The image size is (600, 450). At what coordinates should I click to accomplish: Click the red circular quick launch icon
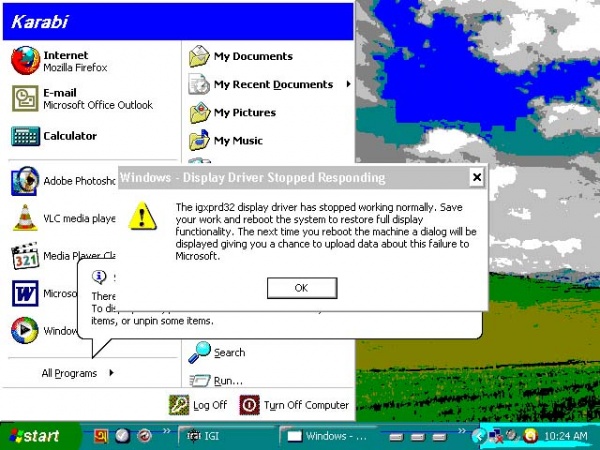pos(145,435)
